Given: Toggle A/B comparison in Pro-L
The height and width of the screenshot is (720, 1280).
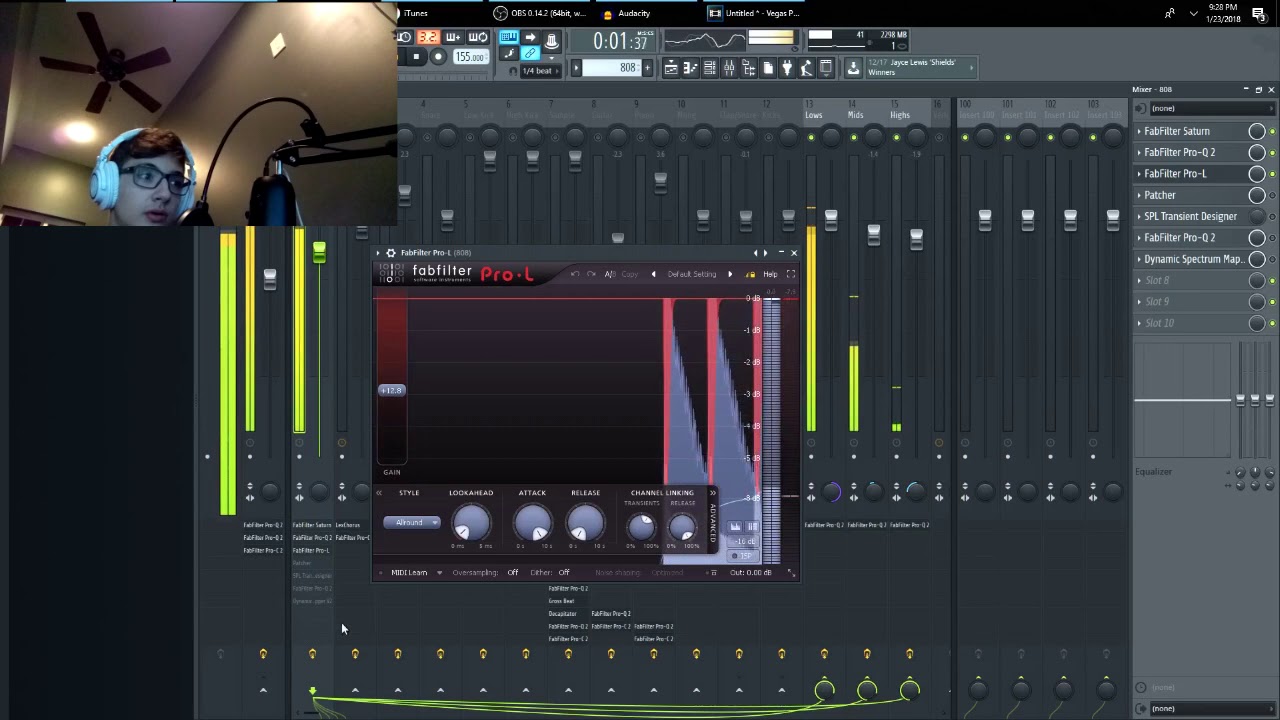Looking at the screenshot, I should 609,274.
